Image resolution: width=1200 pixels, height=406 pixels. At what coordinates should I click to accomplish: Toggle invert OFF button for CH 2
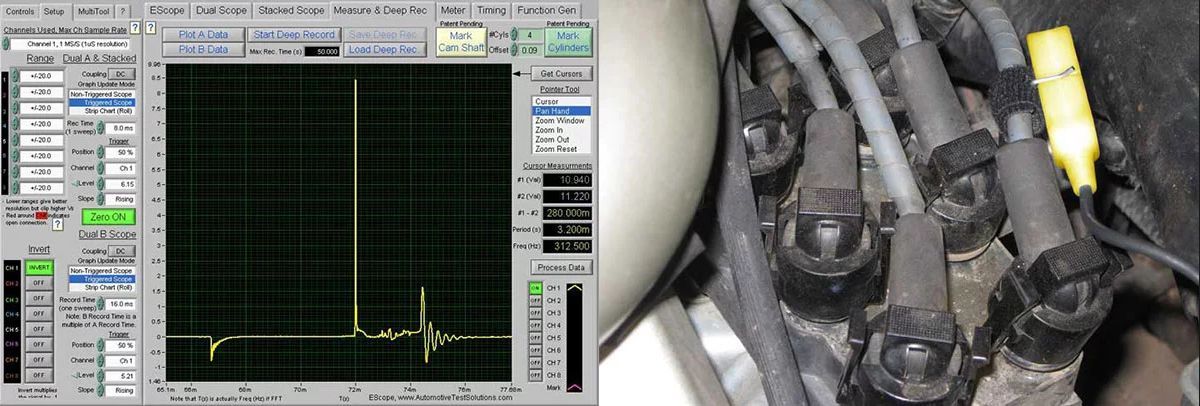pyautogui.click(x=39, y=283)
